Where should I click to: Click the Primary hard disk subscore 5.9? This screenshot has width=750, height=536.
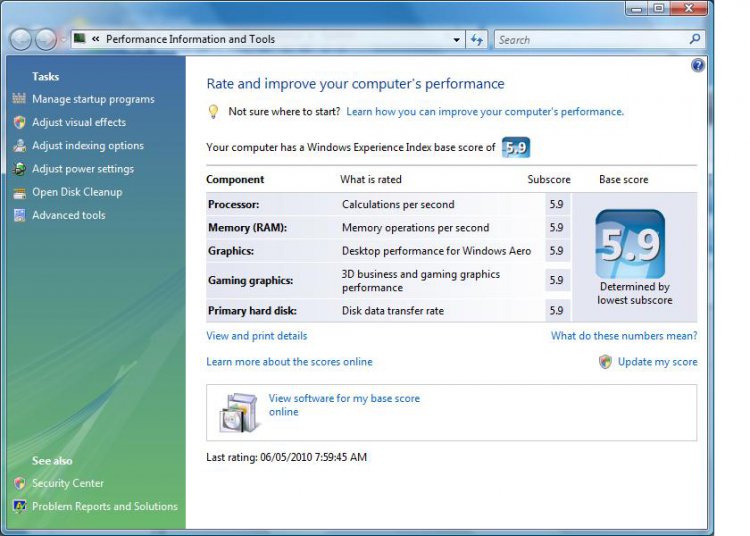click(556, 311)
